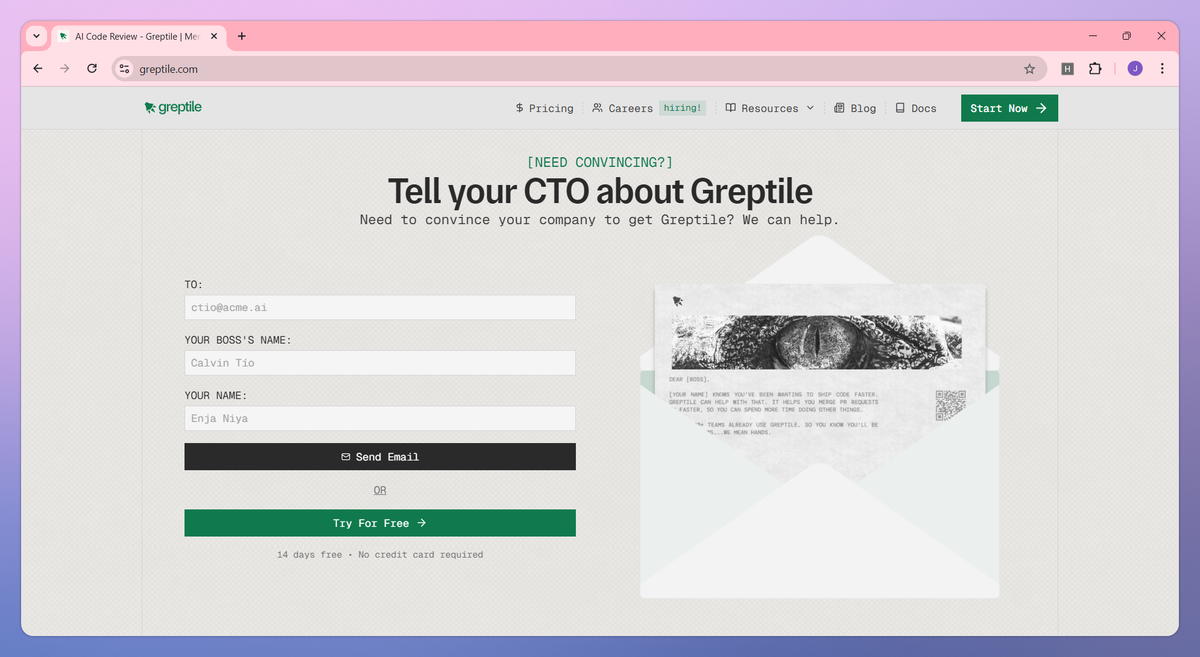Click the browser forward arrow
The height and width of the screenshot is (657, 1200).
65,69
